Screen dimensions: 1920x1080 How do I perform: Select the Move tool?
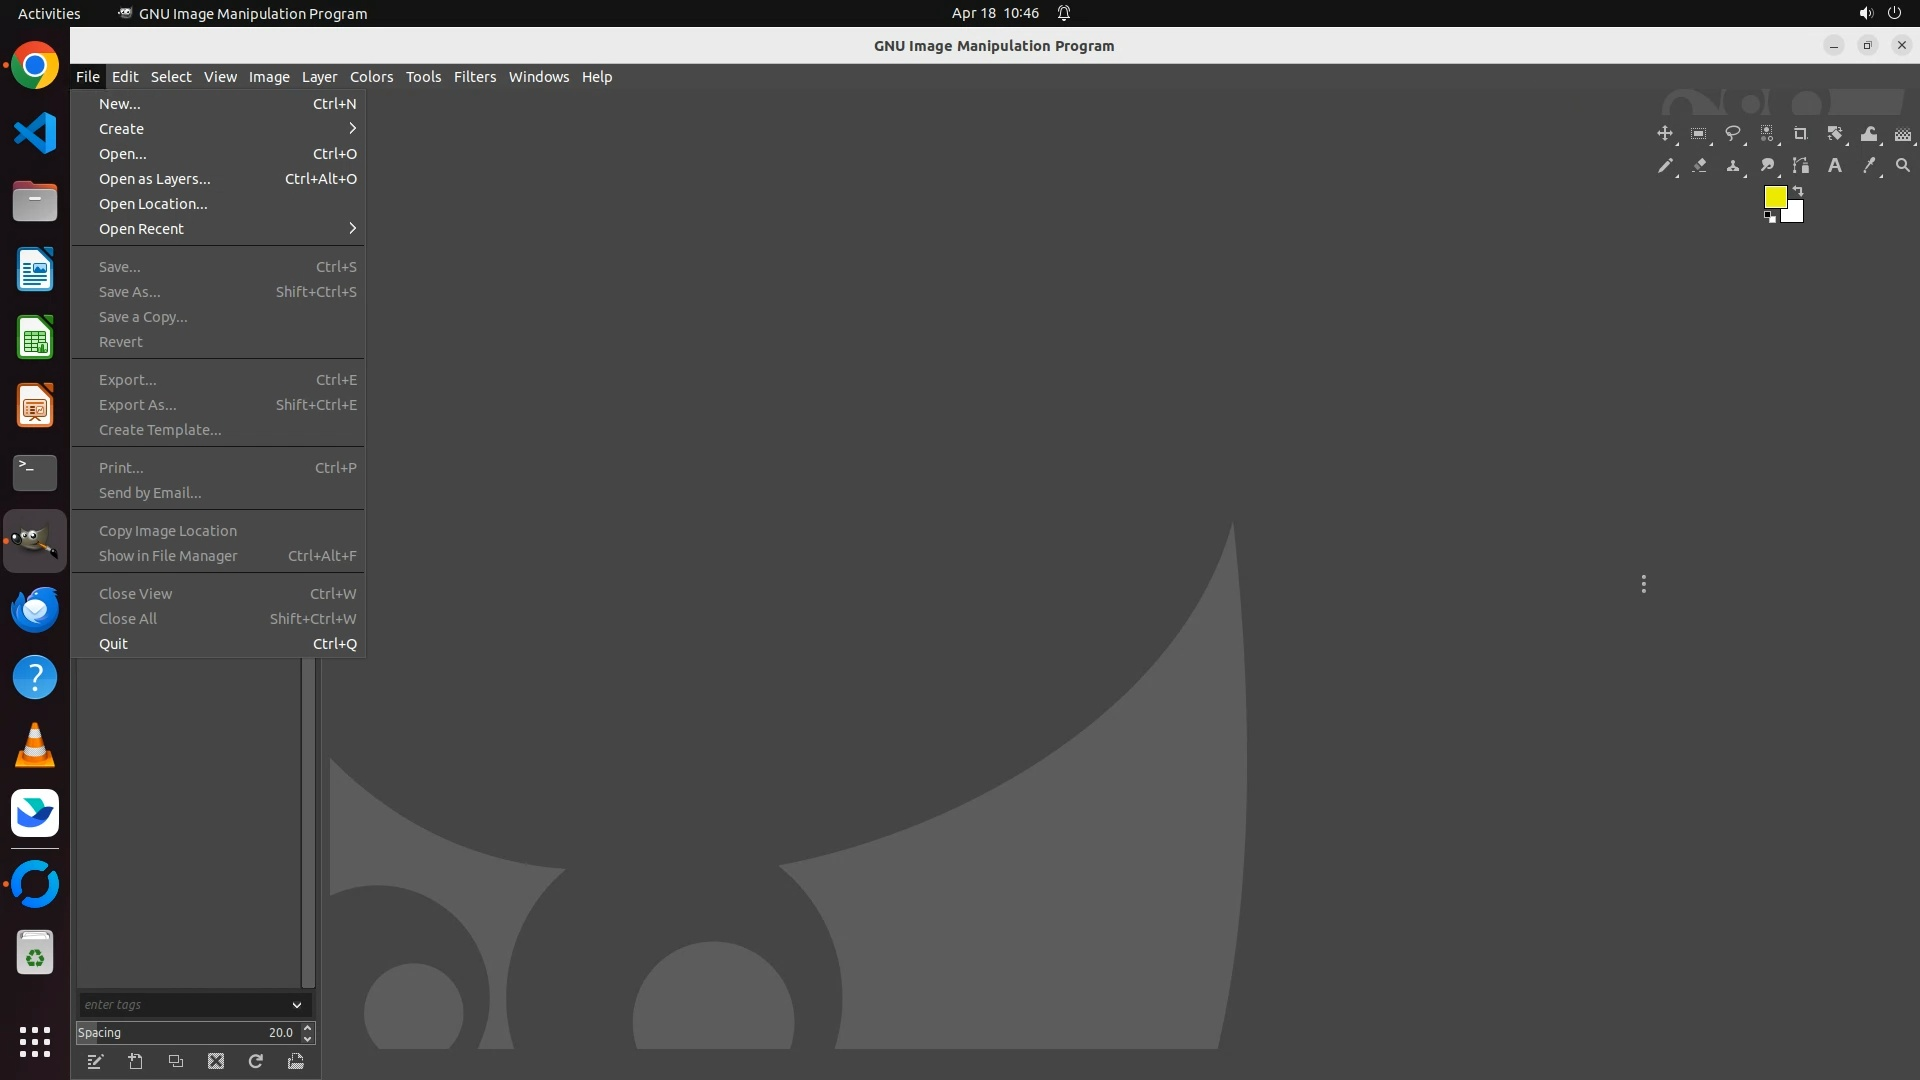tap(1664, 133)
